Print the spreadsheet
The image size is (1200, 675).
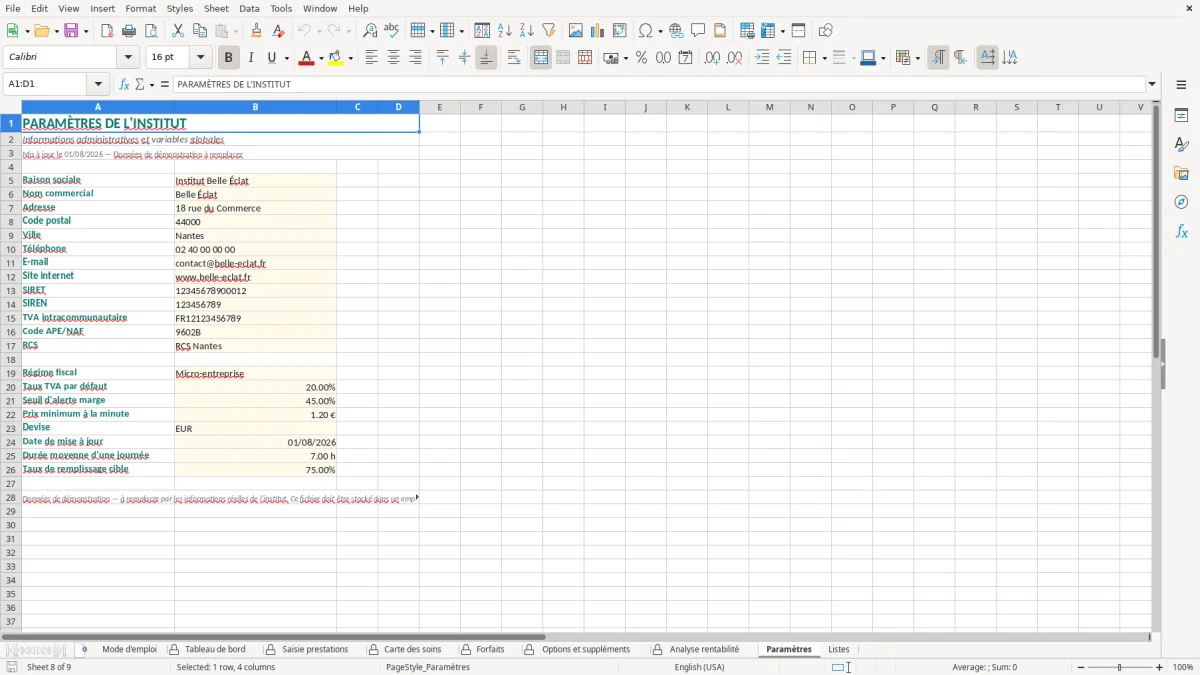pyautogui.click(x=128, y=31)
